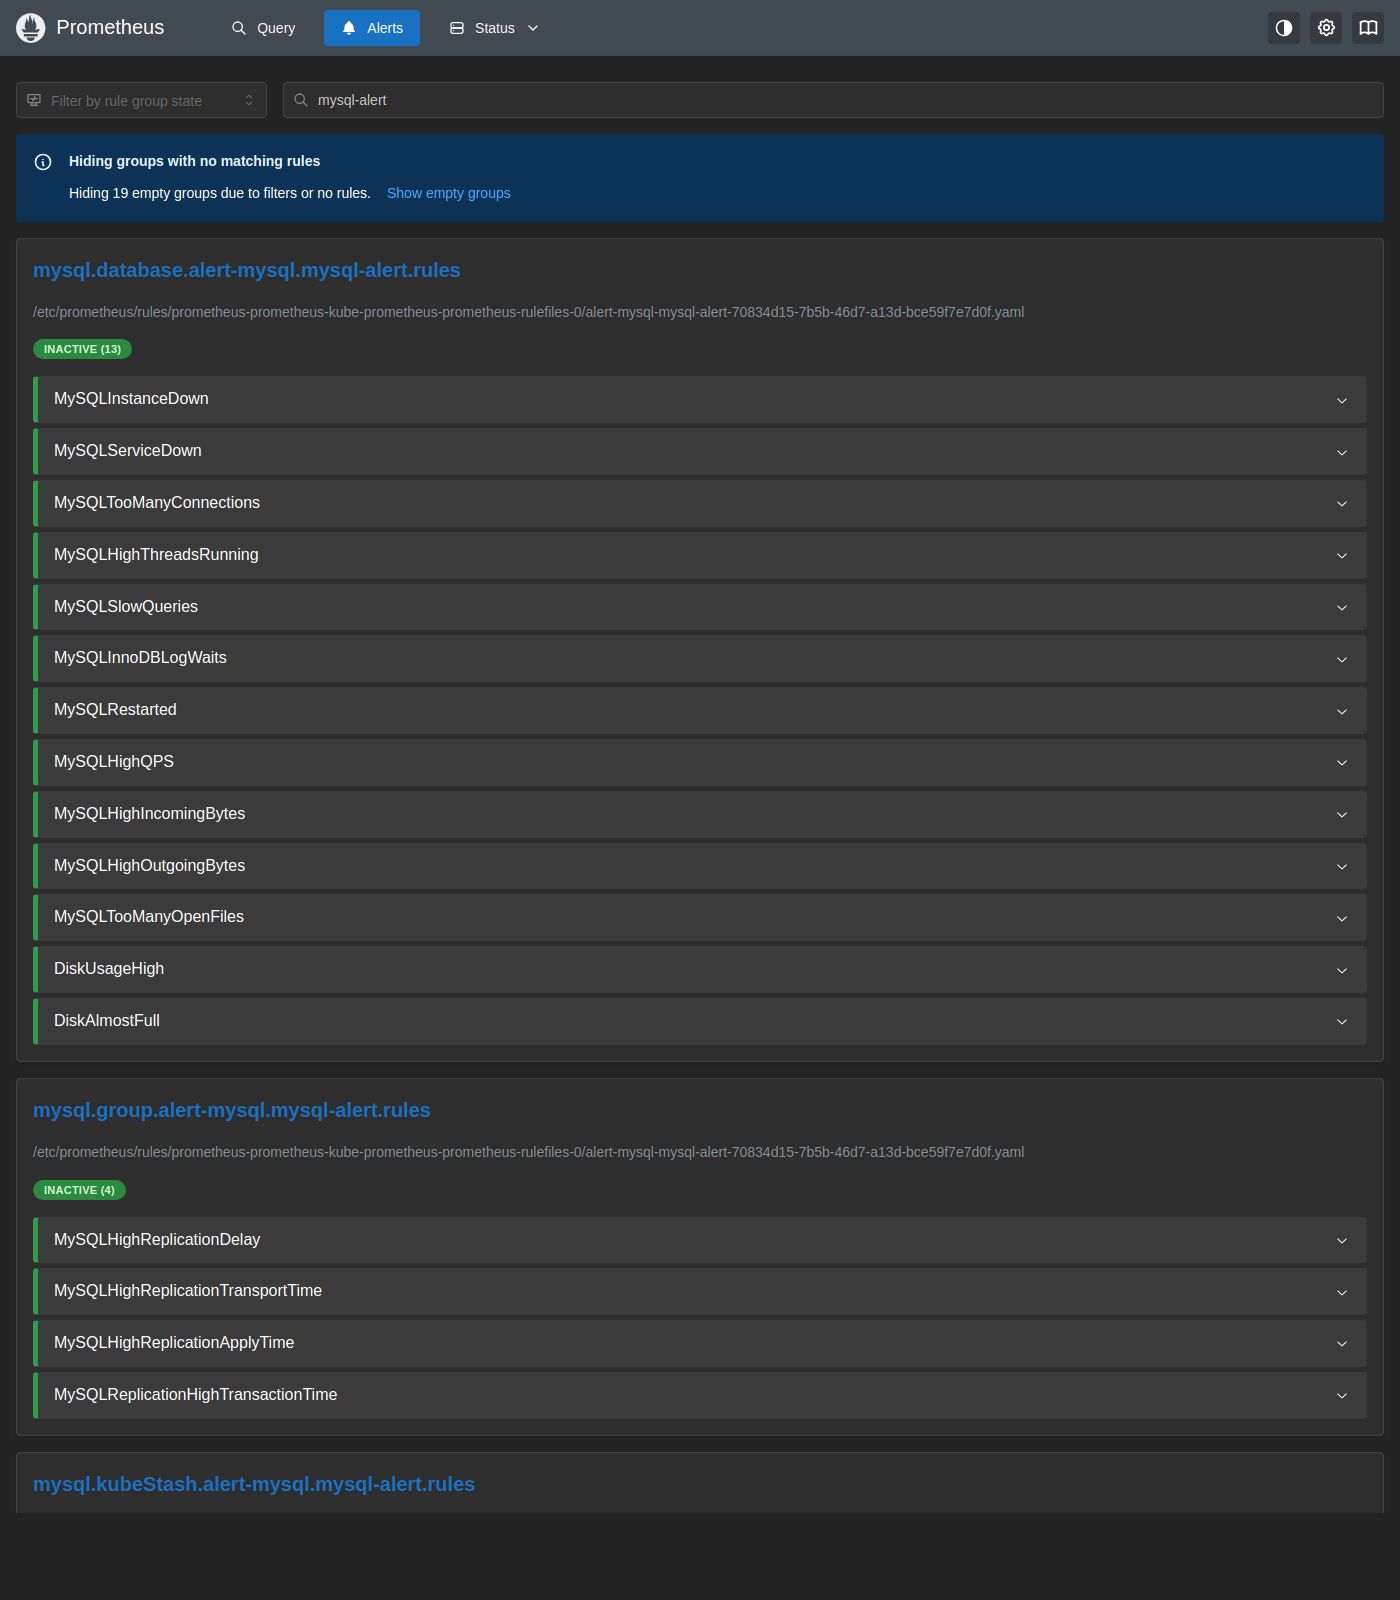1400x1600 pixels.
Task: Click the Prometheus flame logo
Action: [31, 28]
